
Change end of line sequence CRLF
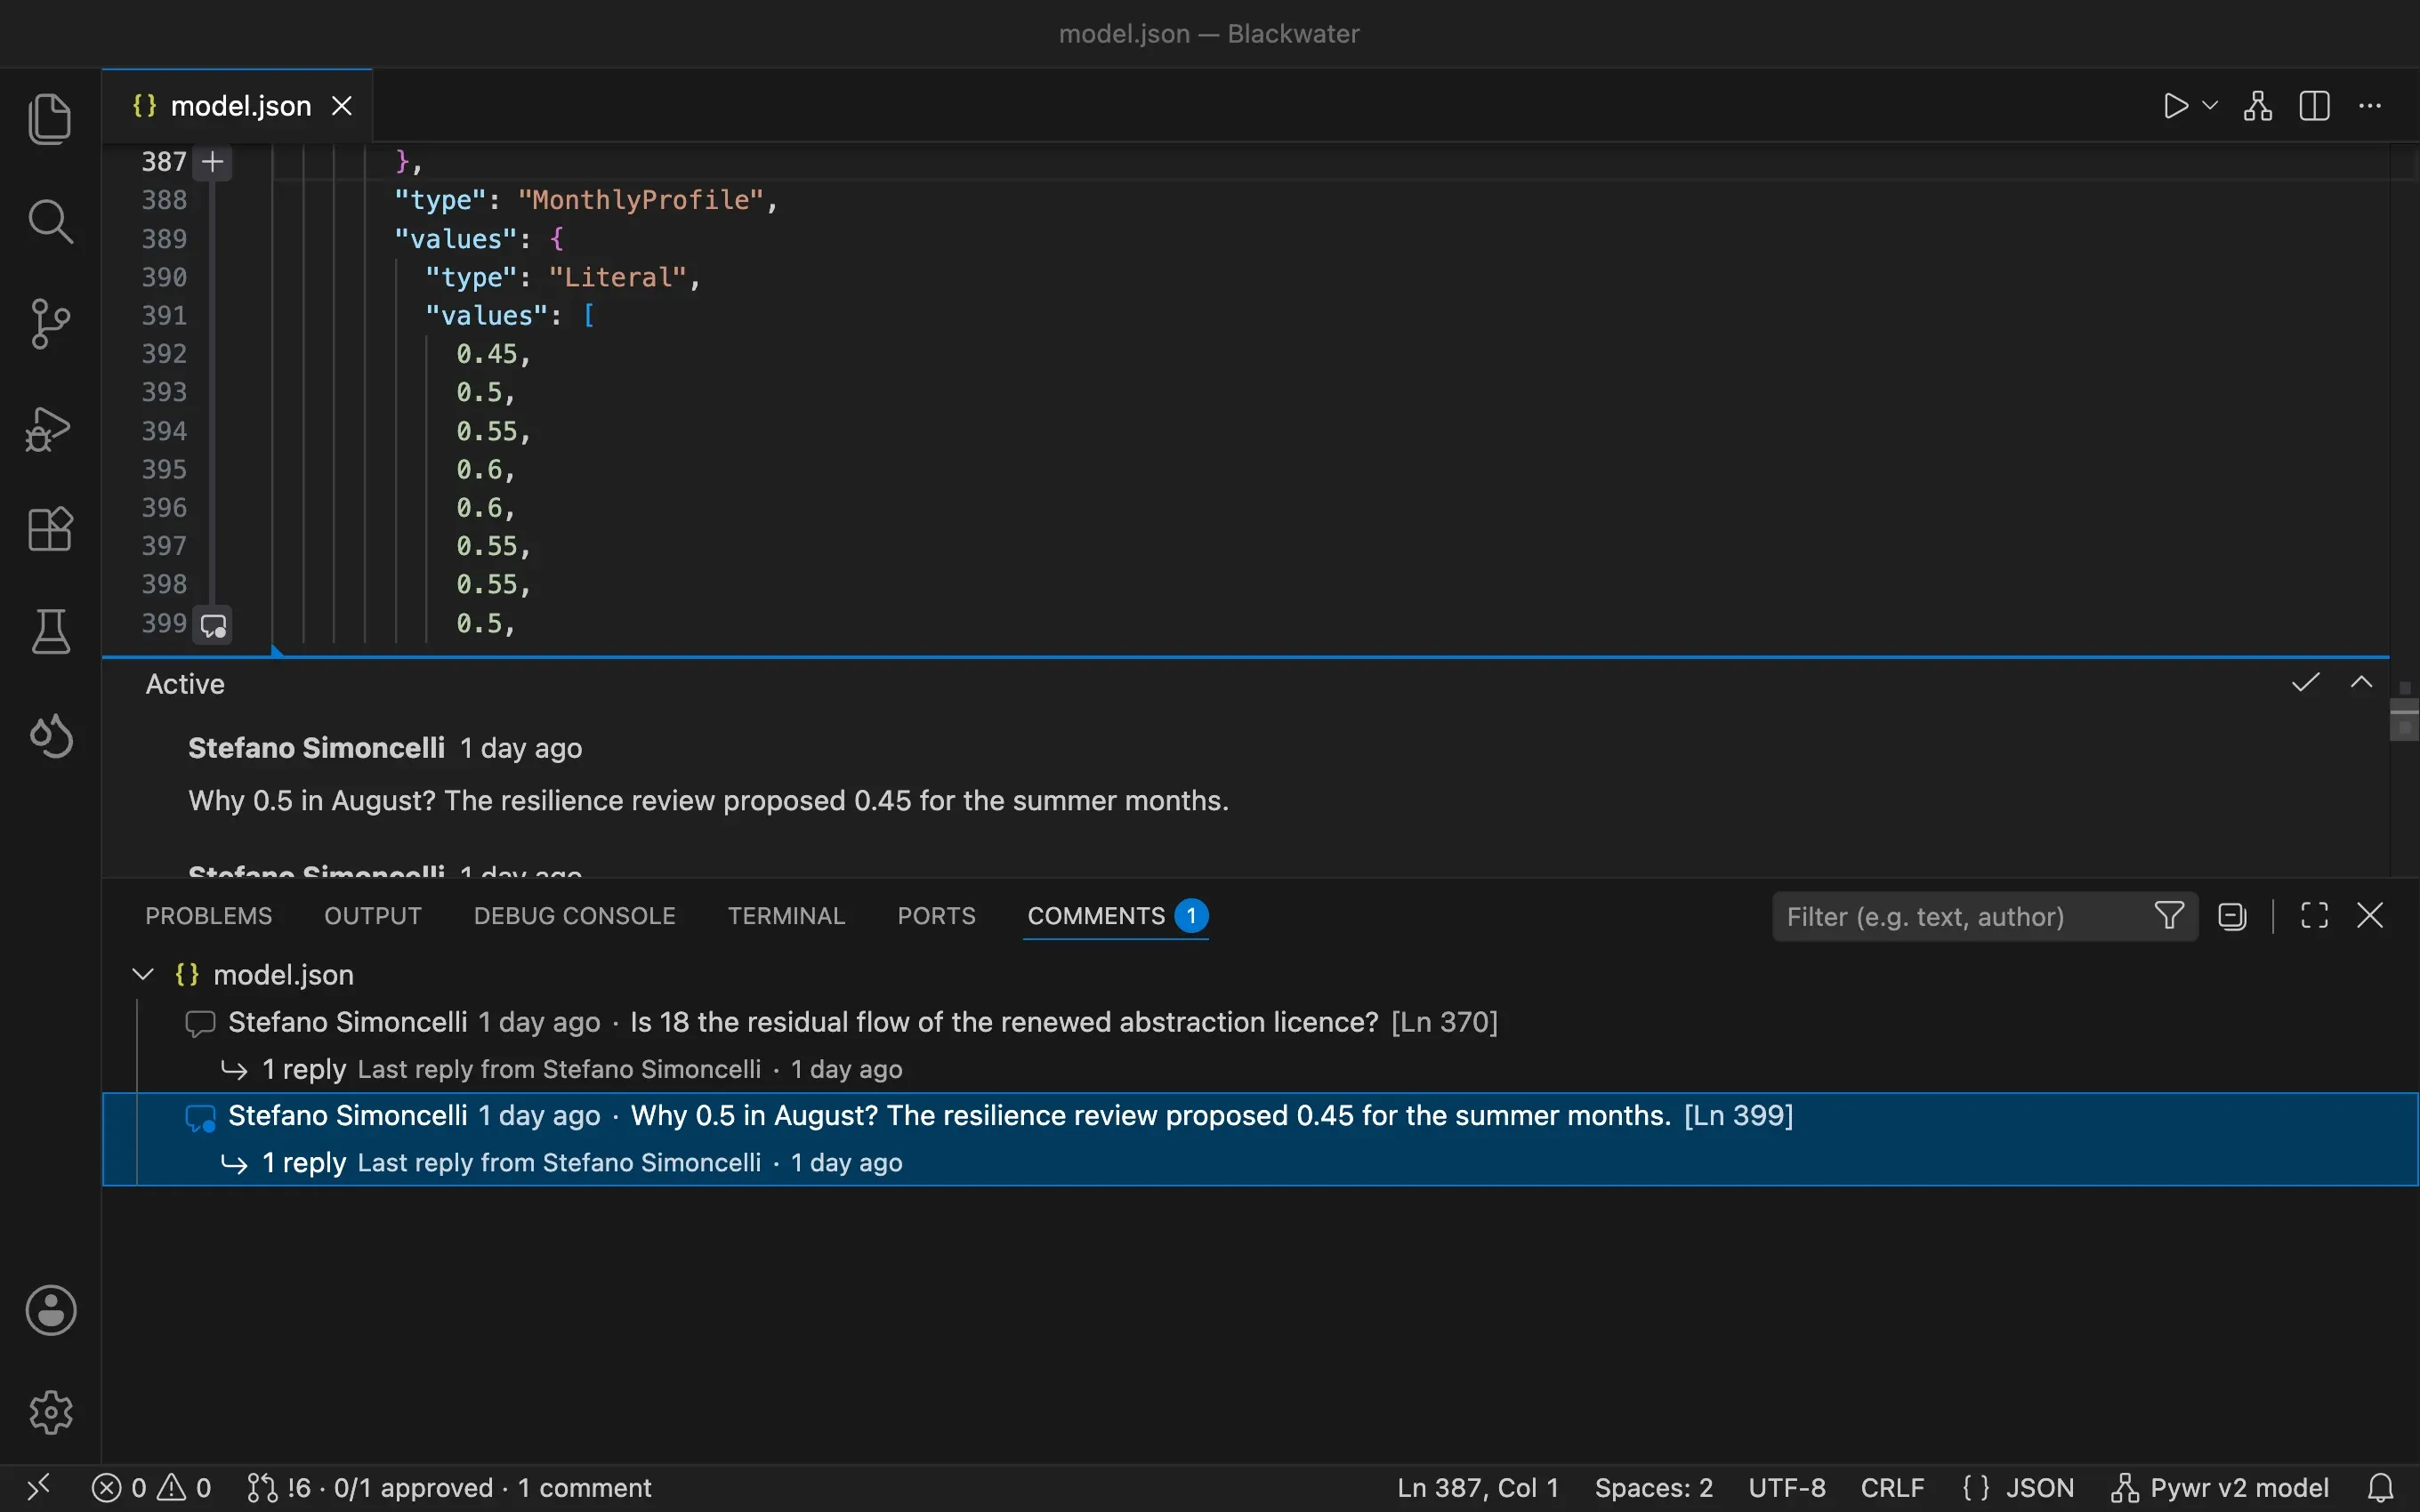coord(1892,1488)
